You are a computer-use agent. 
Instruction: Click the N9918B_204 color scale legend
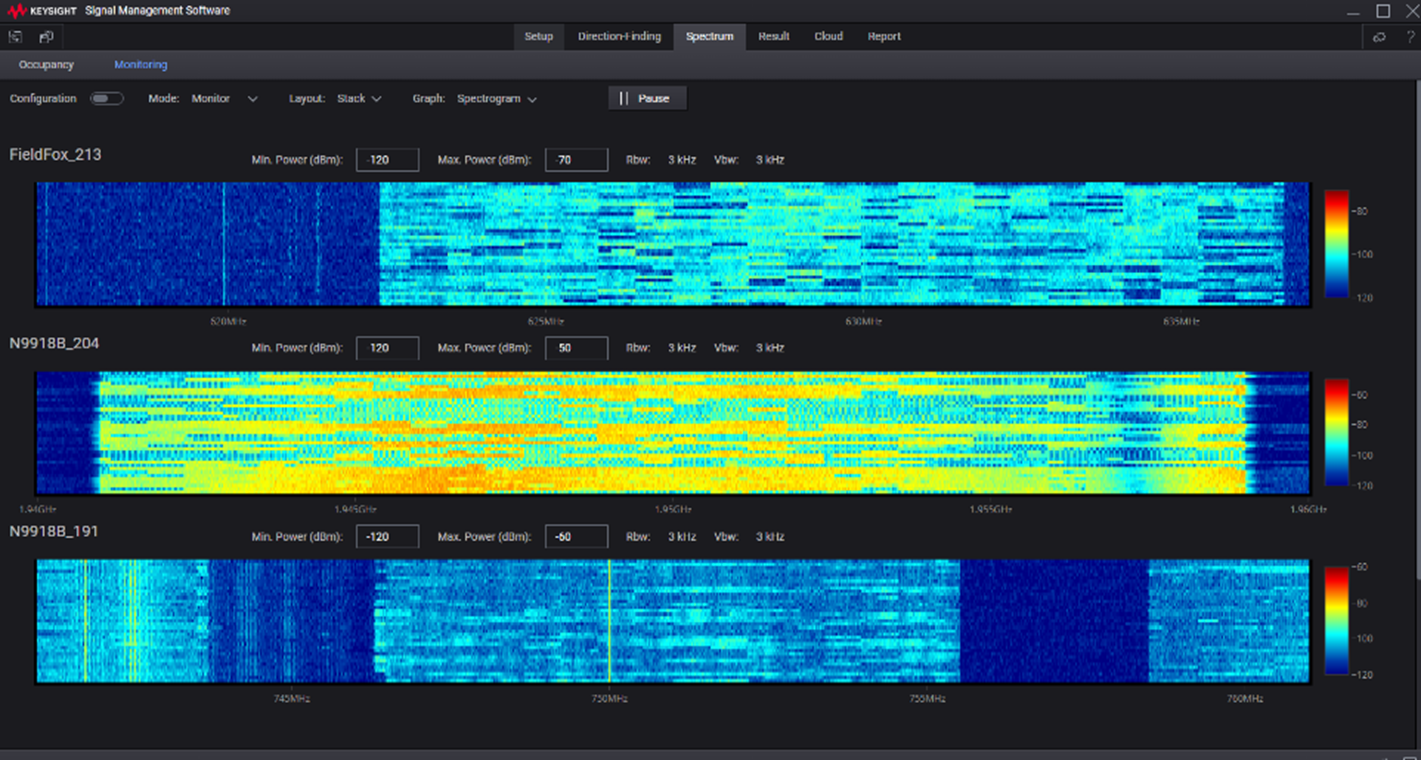click(1335, 433)
